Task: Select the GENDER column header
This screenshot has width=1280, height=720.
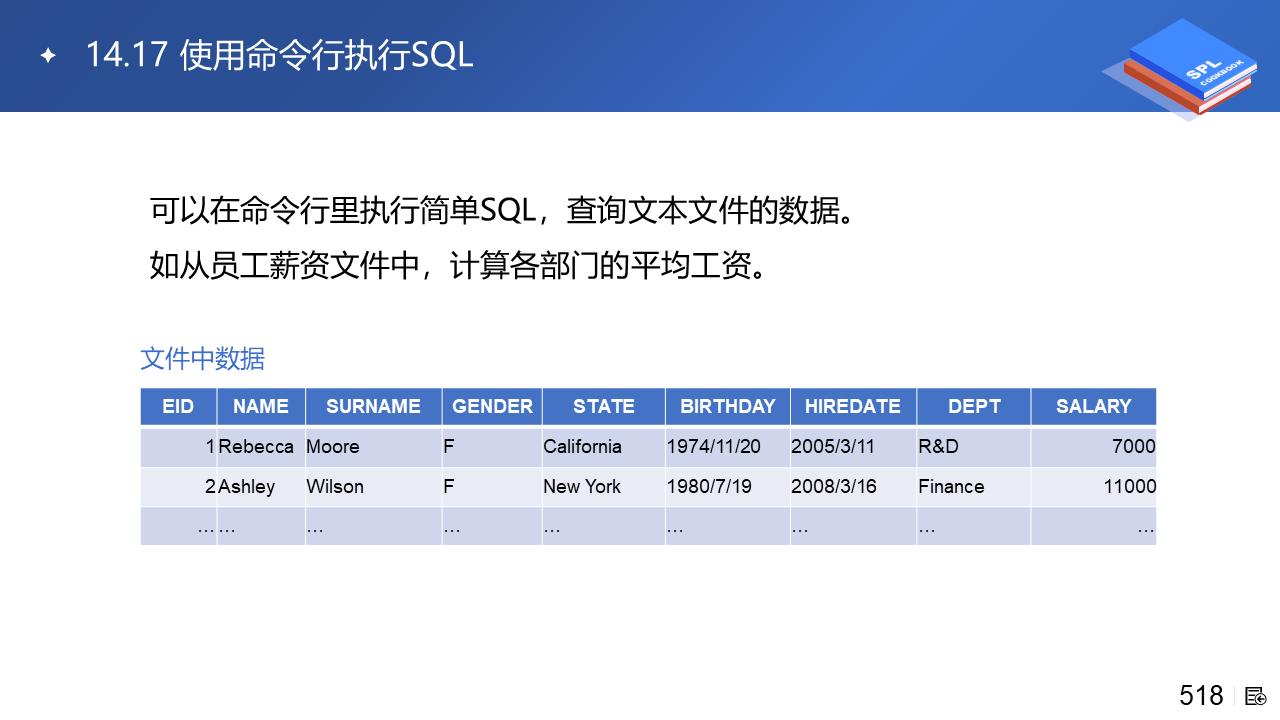Action: [492, 406]
